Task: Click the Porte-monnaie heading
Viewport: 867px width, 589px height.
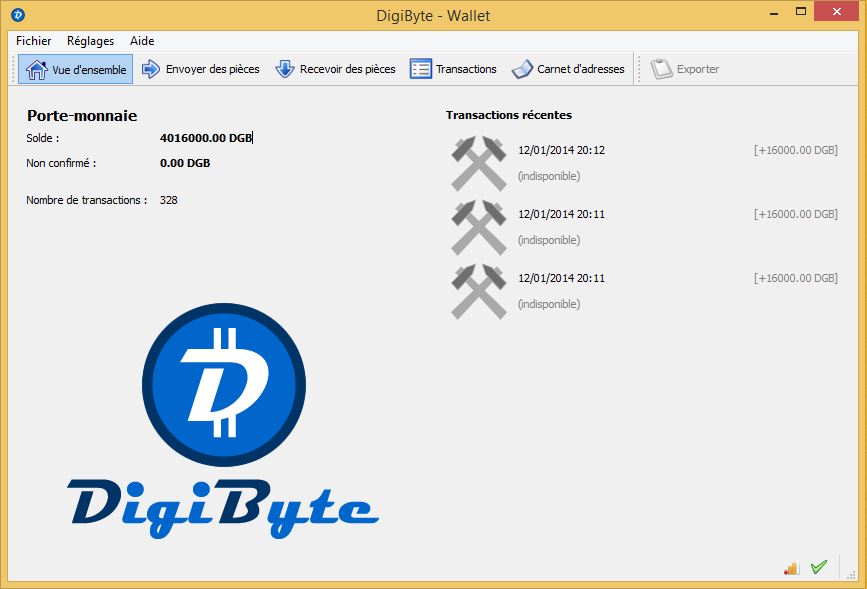Action: click(x=82, y=116)
